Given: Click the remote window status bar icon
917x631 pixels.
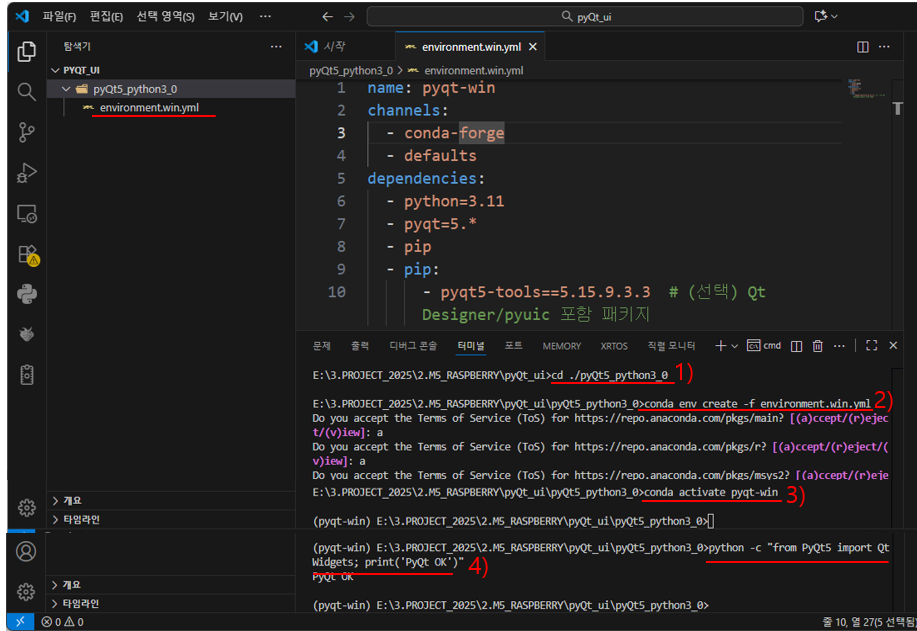Looking at the screenshot, I should click(21, 622).
